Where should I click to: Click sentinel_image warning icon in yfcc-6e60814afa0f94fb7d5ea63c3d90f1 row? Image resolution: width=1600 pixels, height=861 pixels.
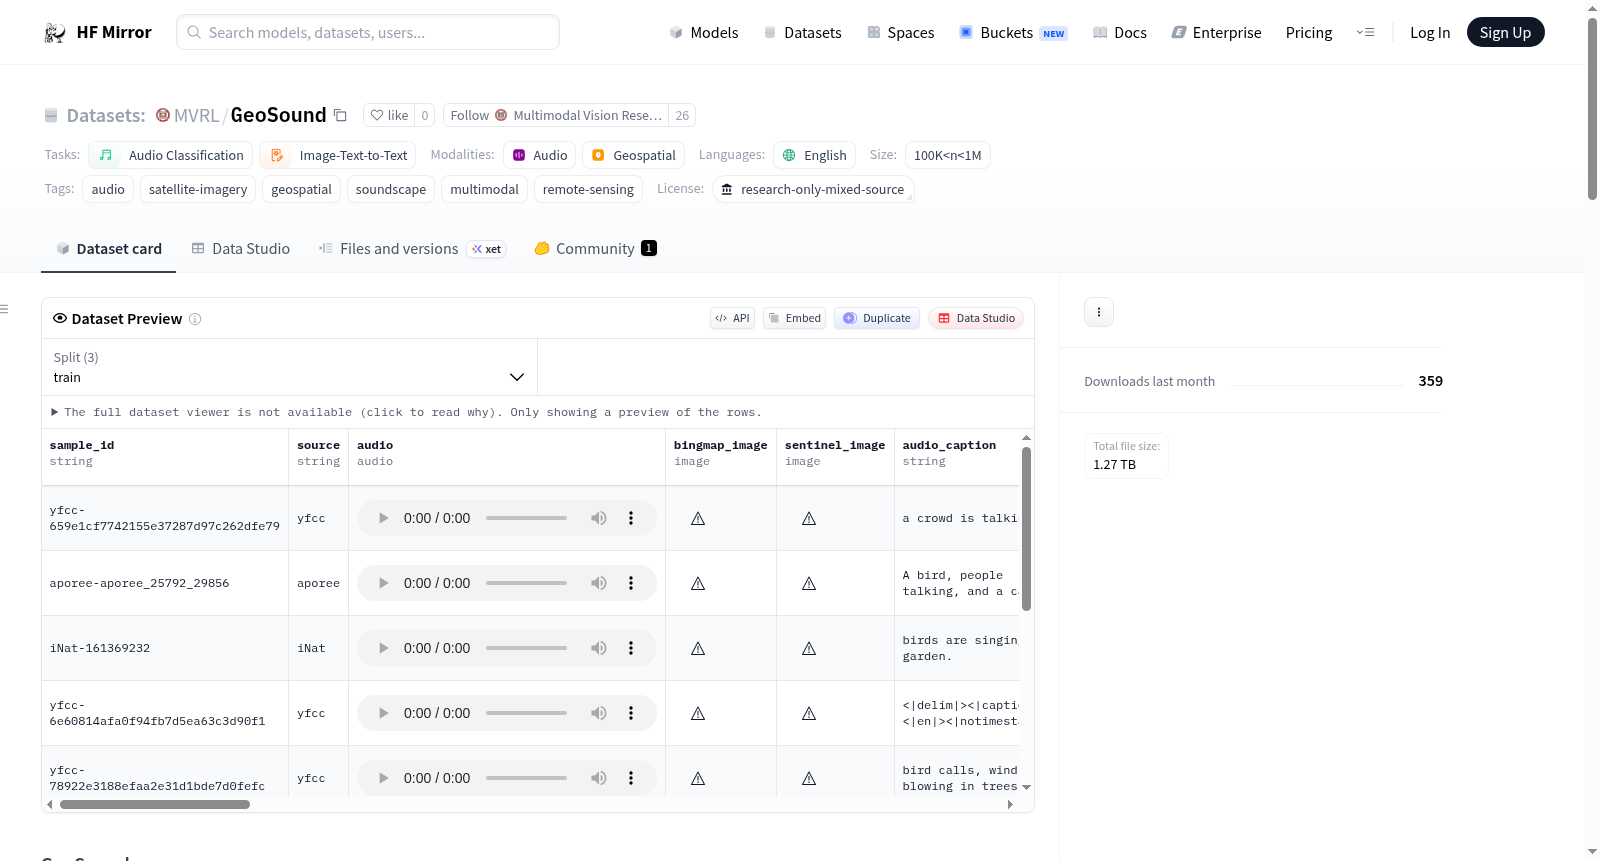tap(809, 714)
